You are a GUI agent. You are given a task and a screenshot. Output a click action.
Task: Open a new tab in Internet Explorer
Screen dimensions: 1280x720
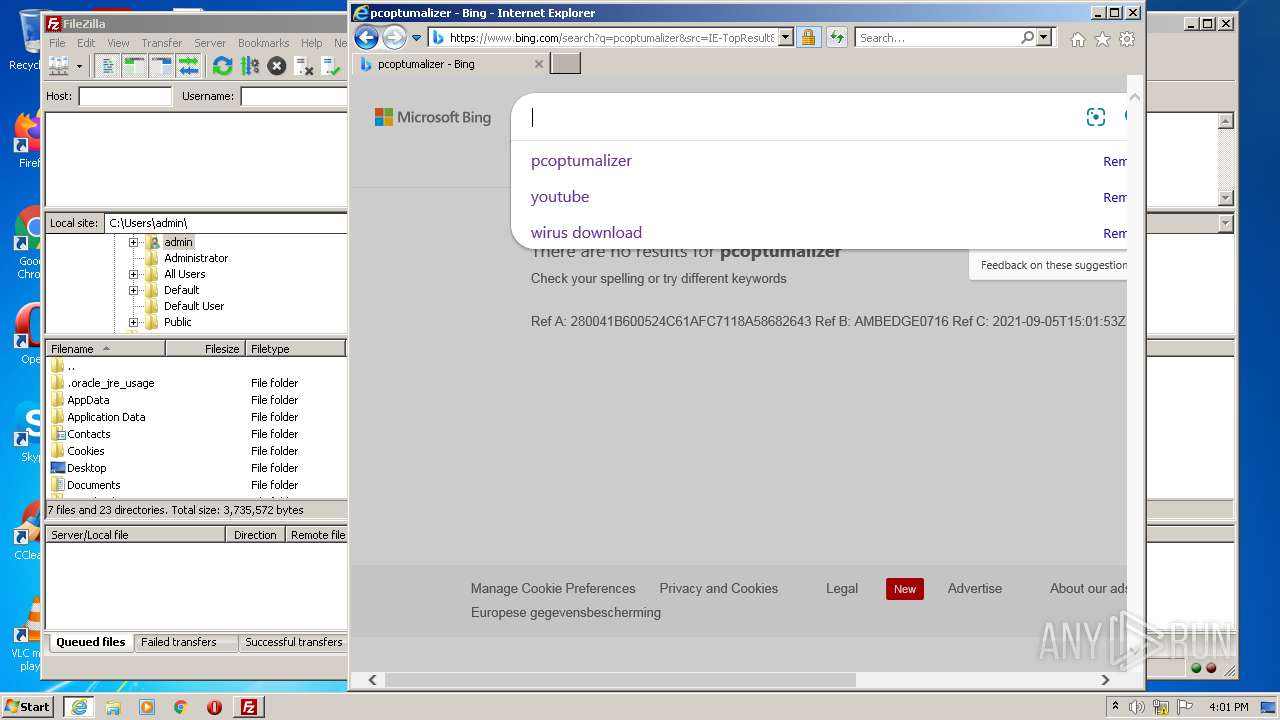click(566, 64)
